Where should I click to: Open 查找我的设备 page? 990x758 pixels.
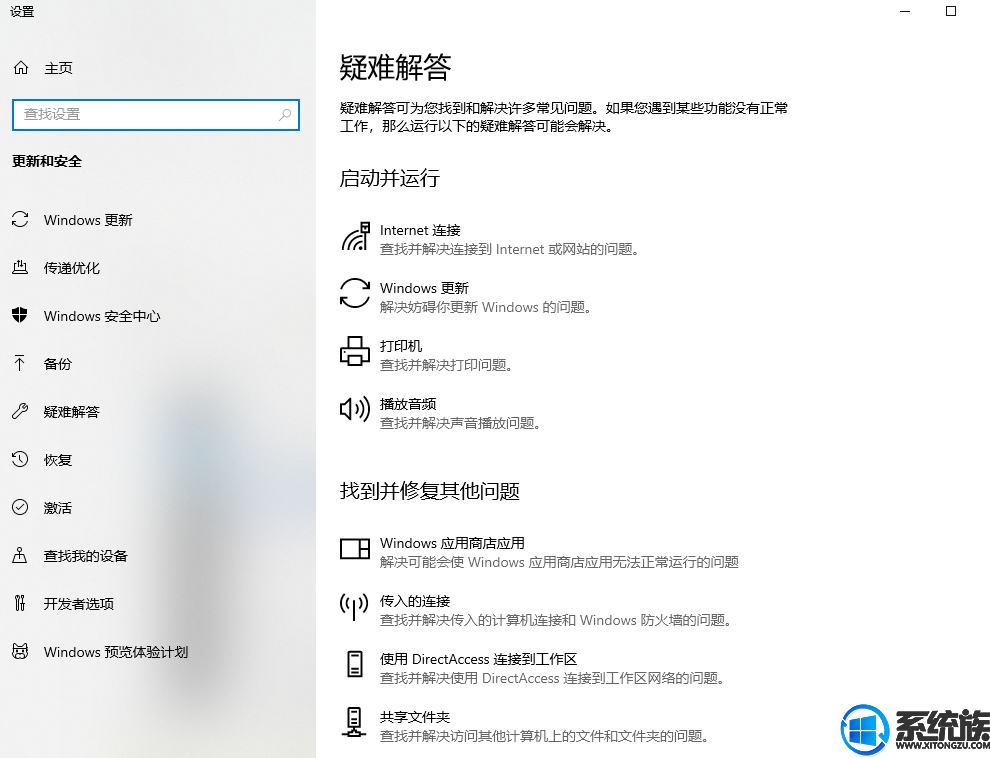85,556
